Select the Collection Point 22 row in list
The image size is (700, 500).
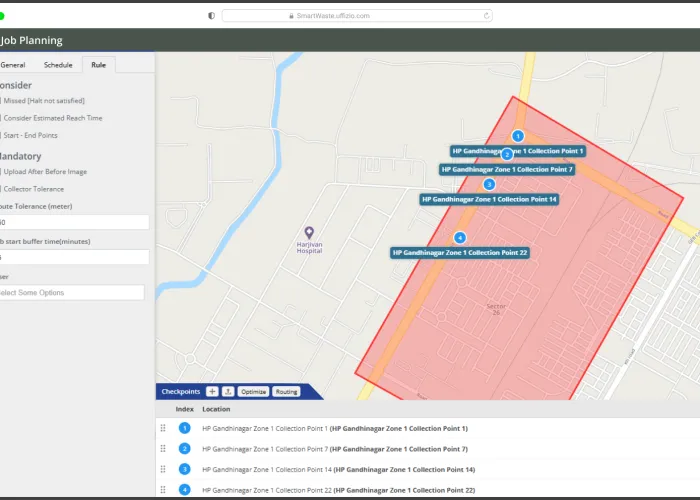[338, 490]
